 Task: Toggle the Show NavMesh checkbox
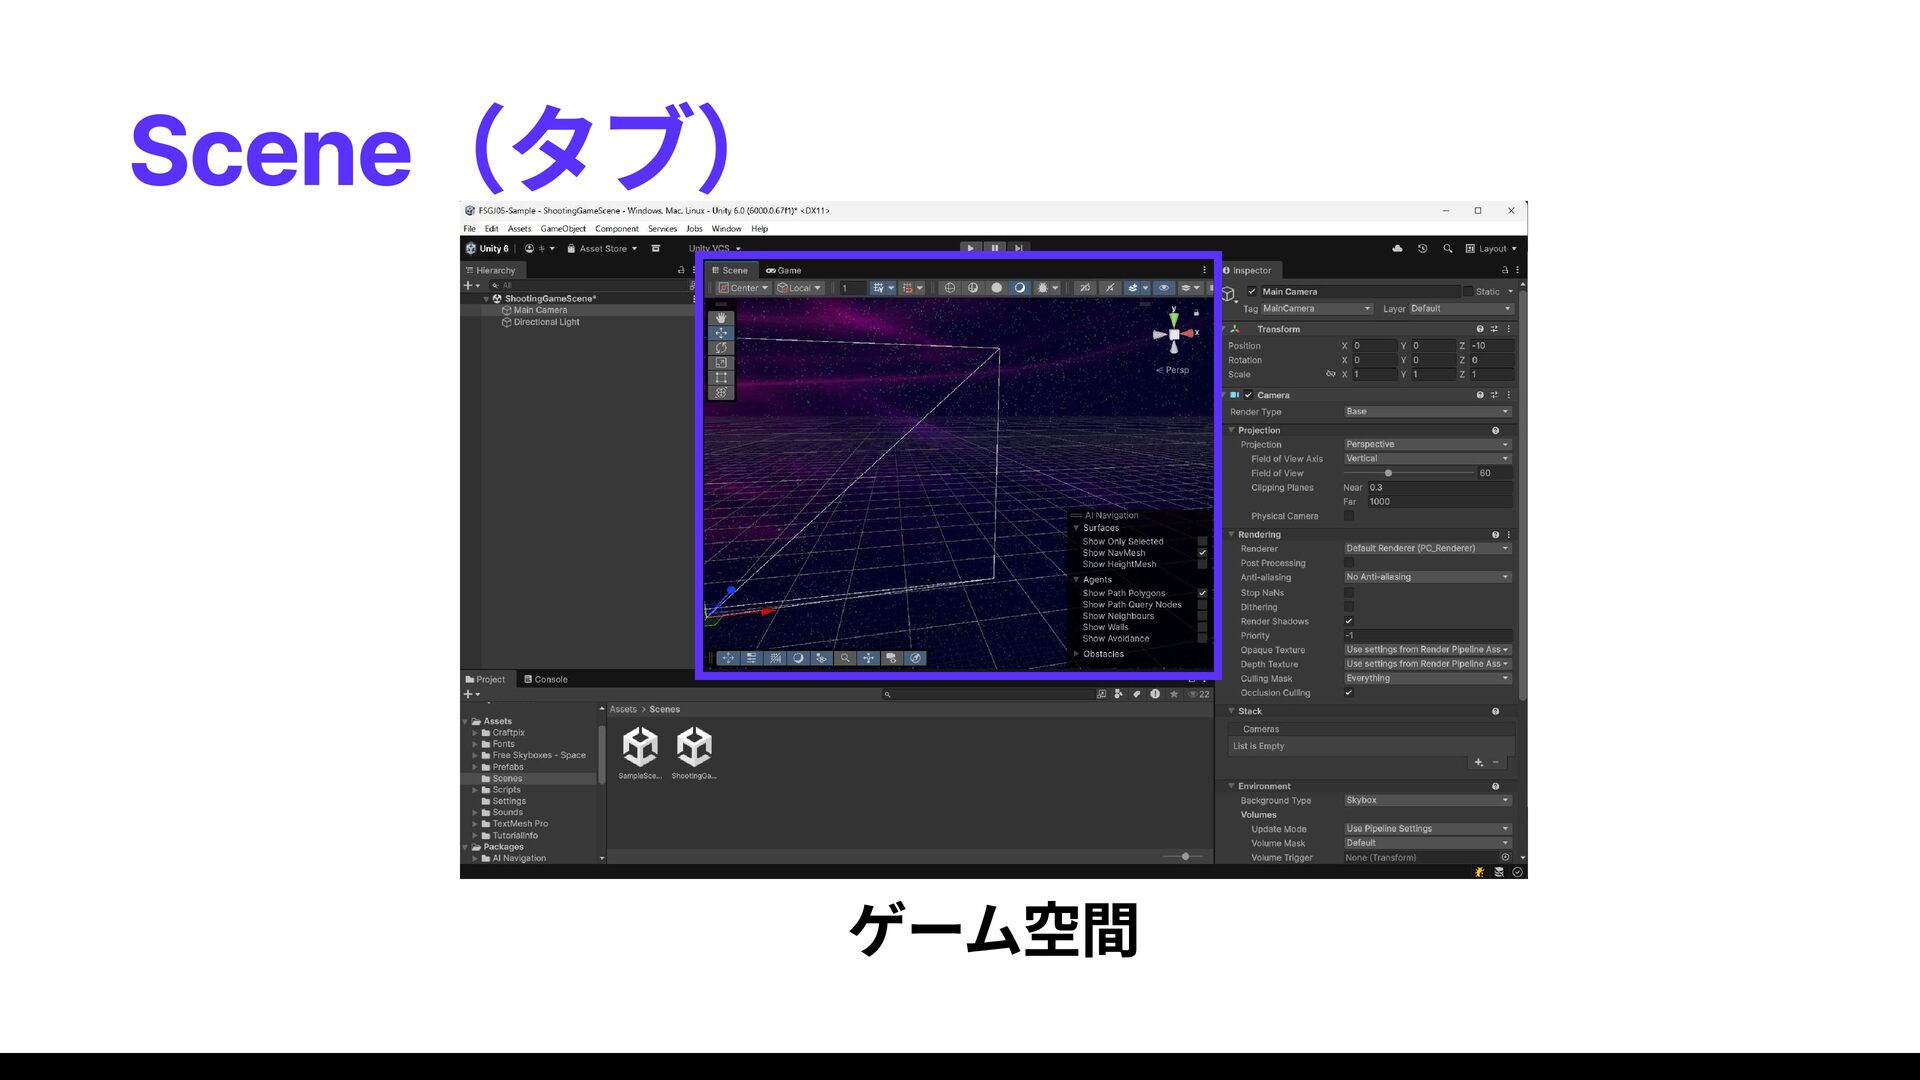[1202, 553]
